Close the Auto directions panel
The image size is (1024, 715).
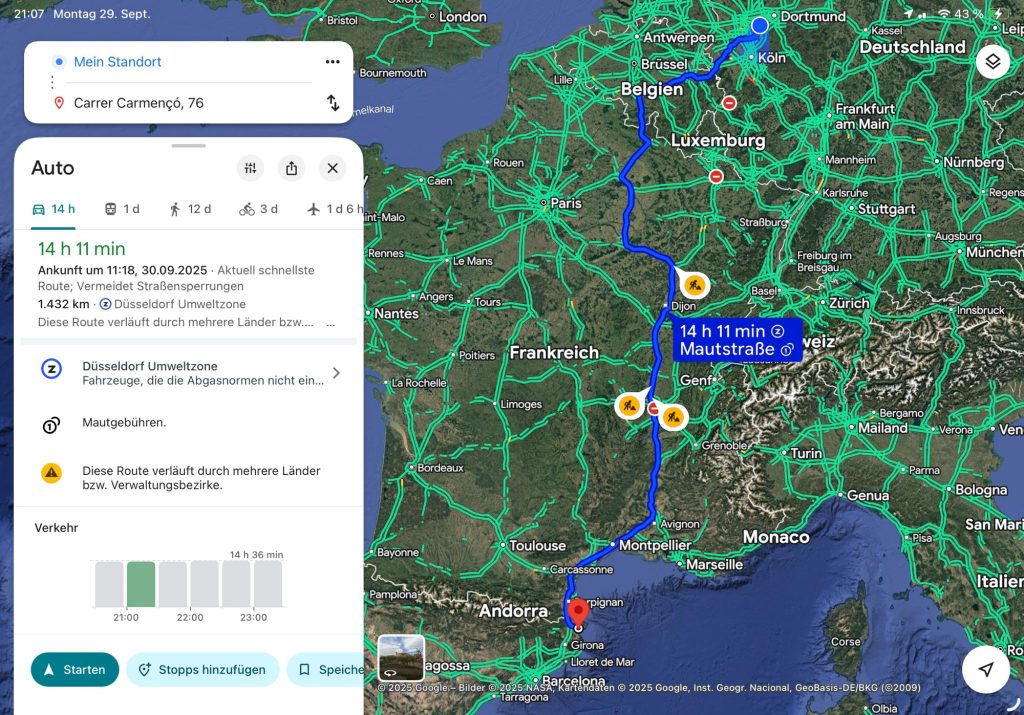(332, 168)
